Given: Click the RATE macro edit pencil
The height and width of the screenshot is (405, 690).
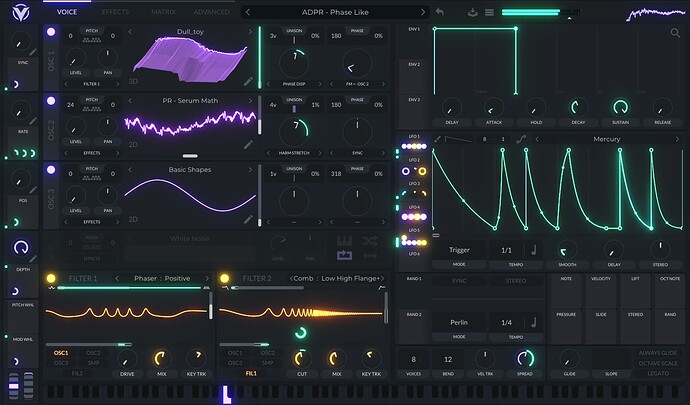Looking at the screenshot, I should point(33,121).
